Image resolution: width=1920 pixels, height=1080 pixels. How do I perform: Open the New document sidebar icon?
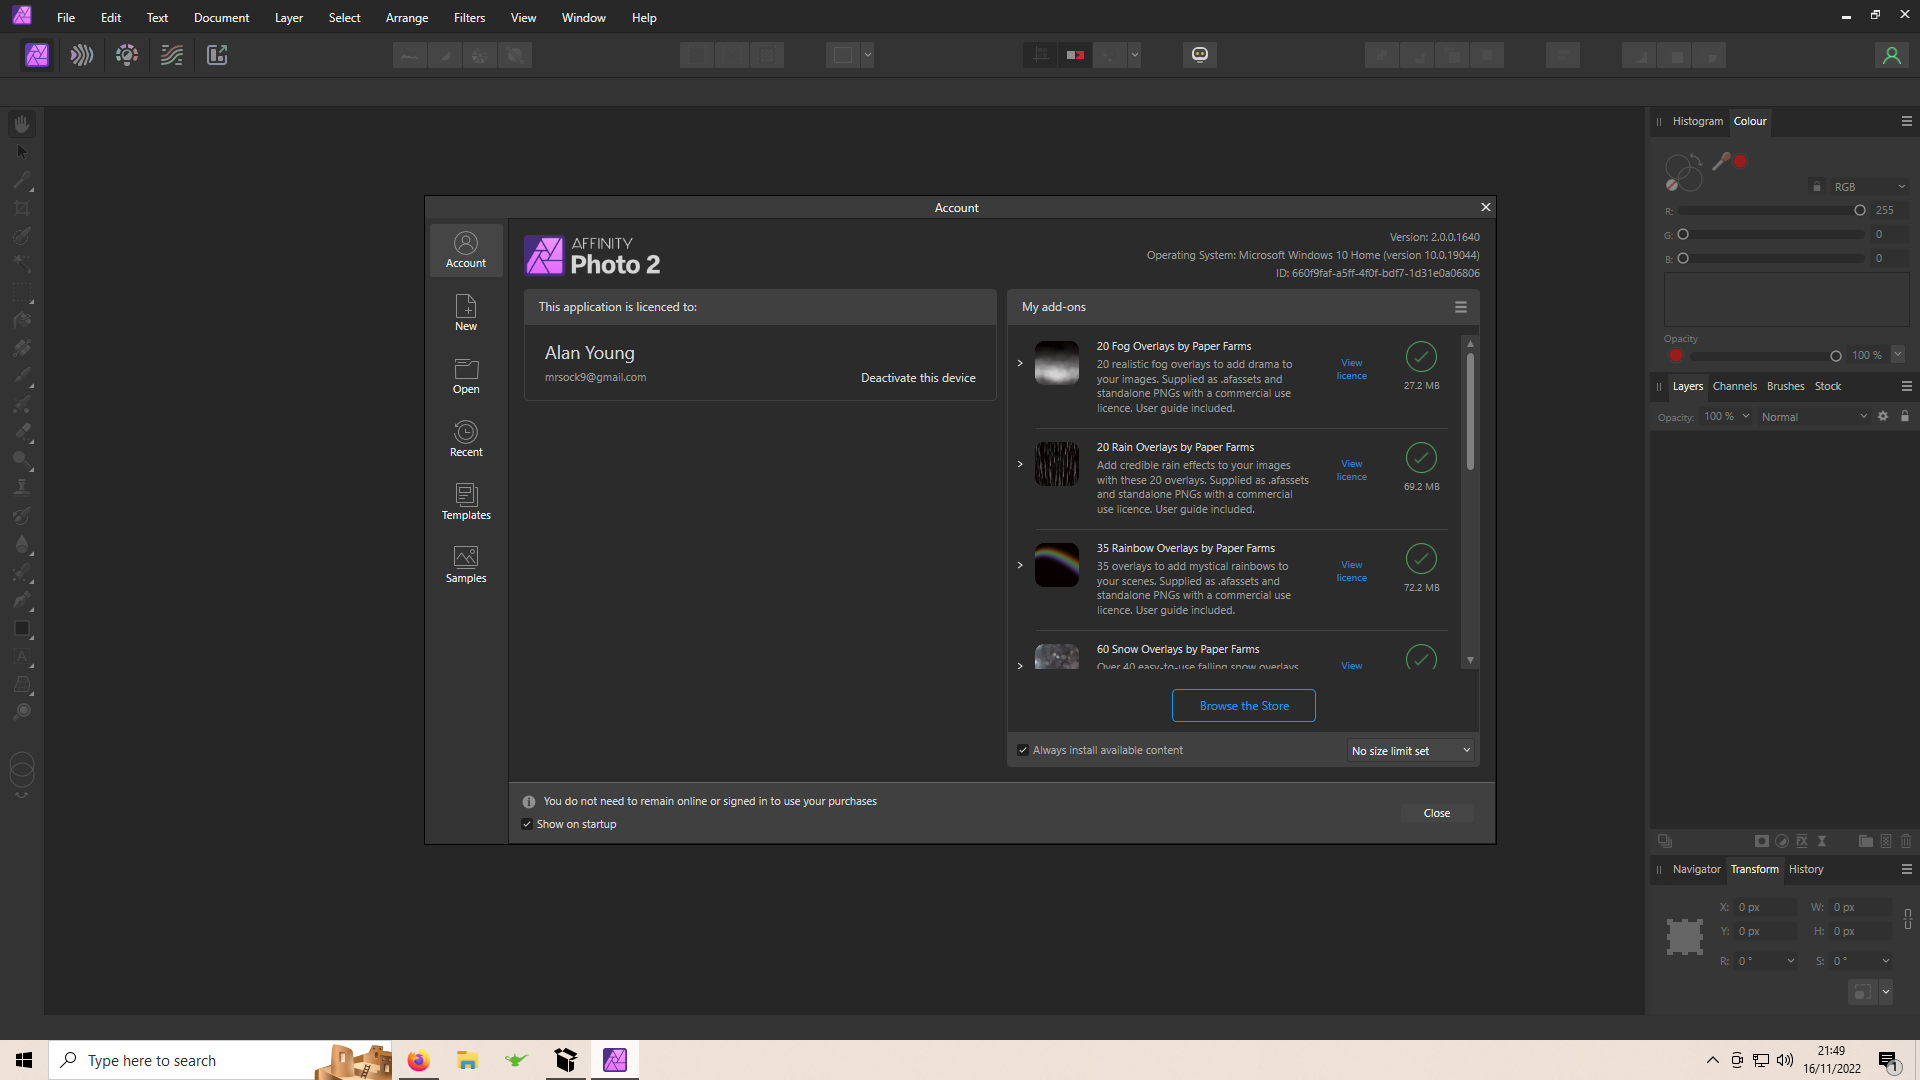click(x=466, y=312)
